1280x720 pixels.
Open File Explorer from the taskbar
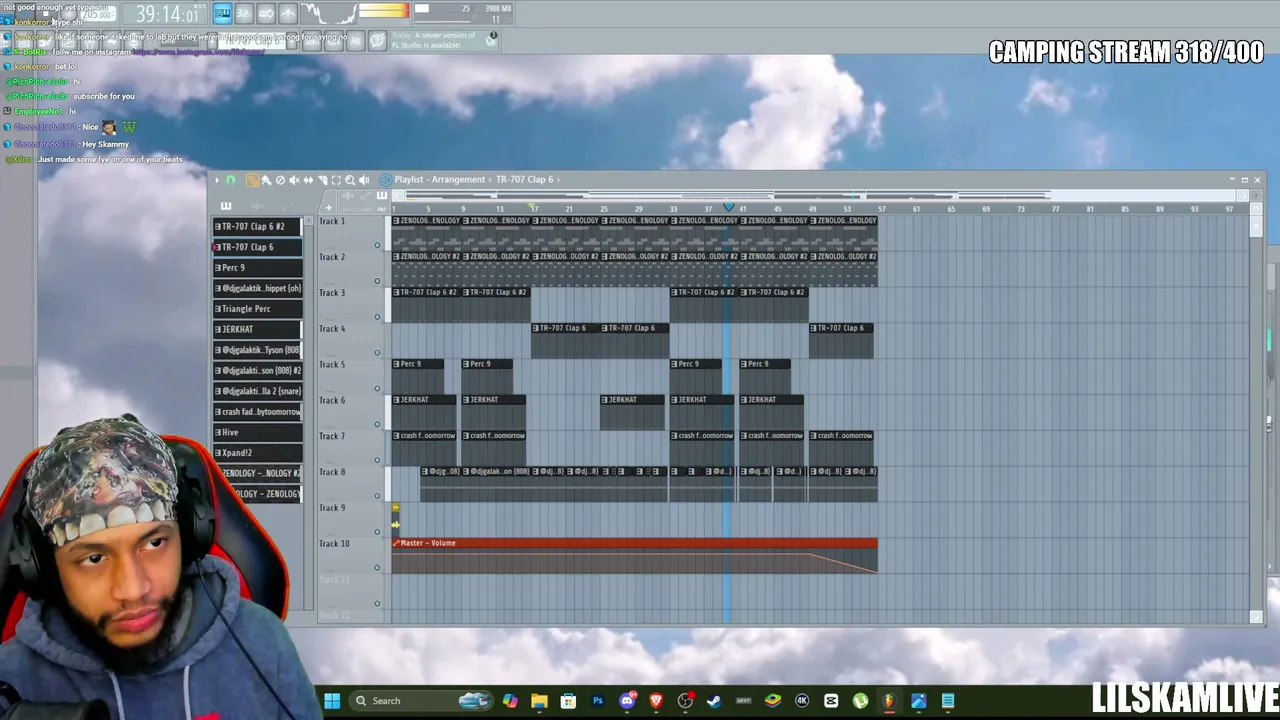coord(539,701)
